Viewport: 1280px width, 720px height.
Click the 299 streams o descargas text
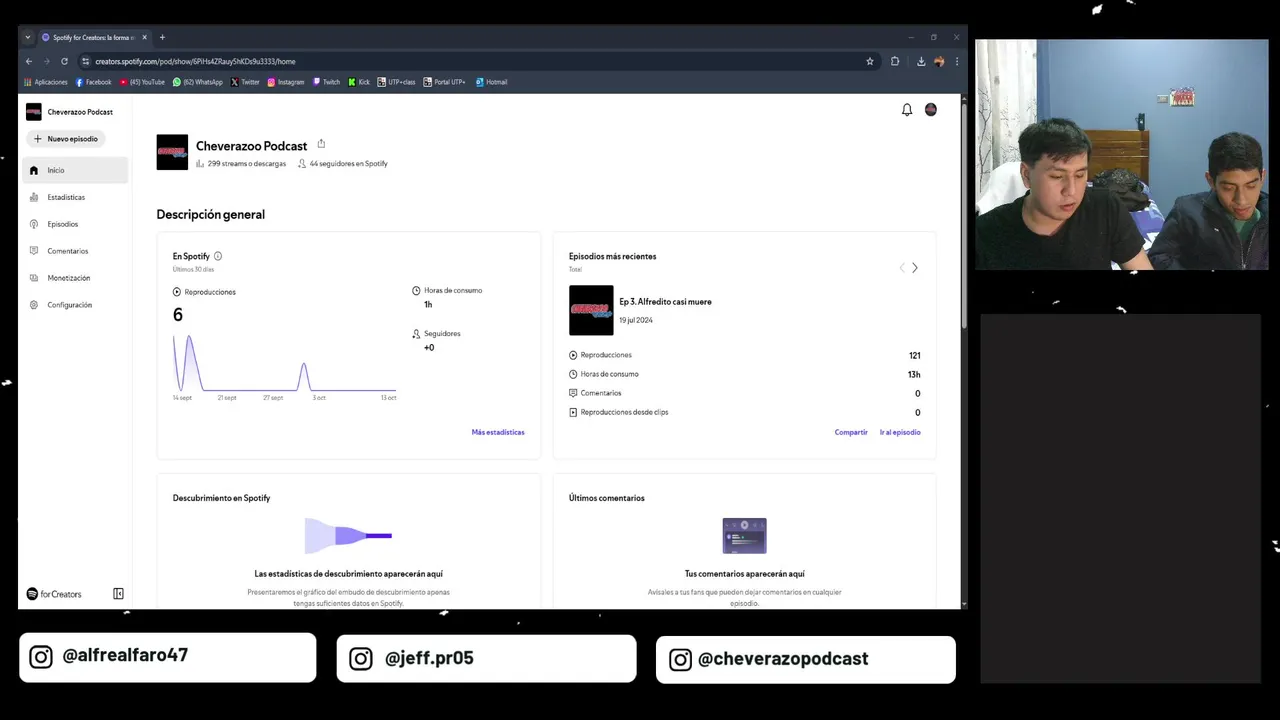246,163
